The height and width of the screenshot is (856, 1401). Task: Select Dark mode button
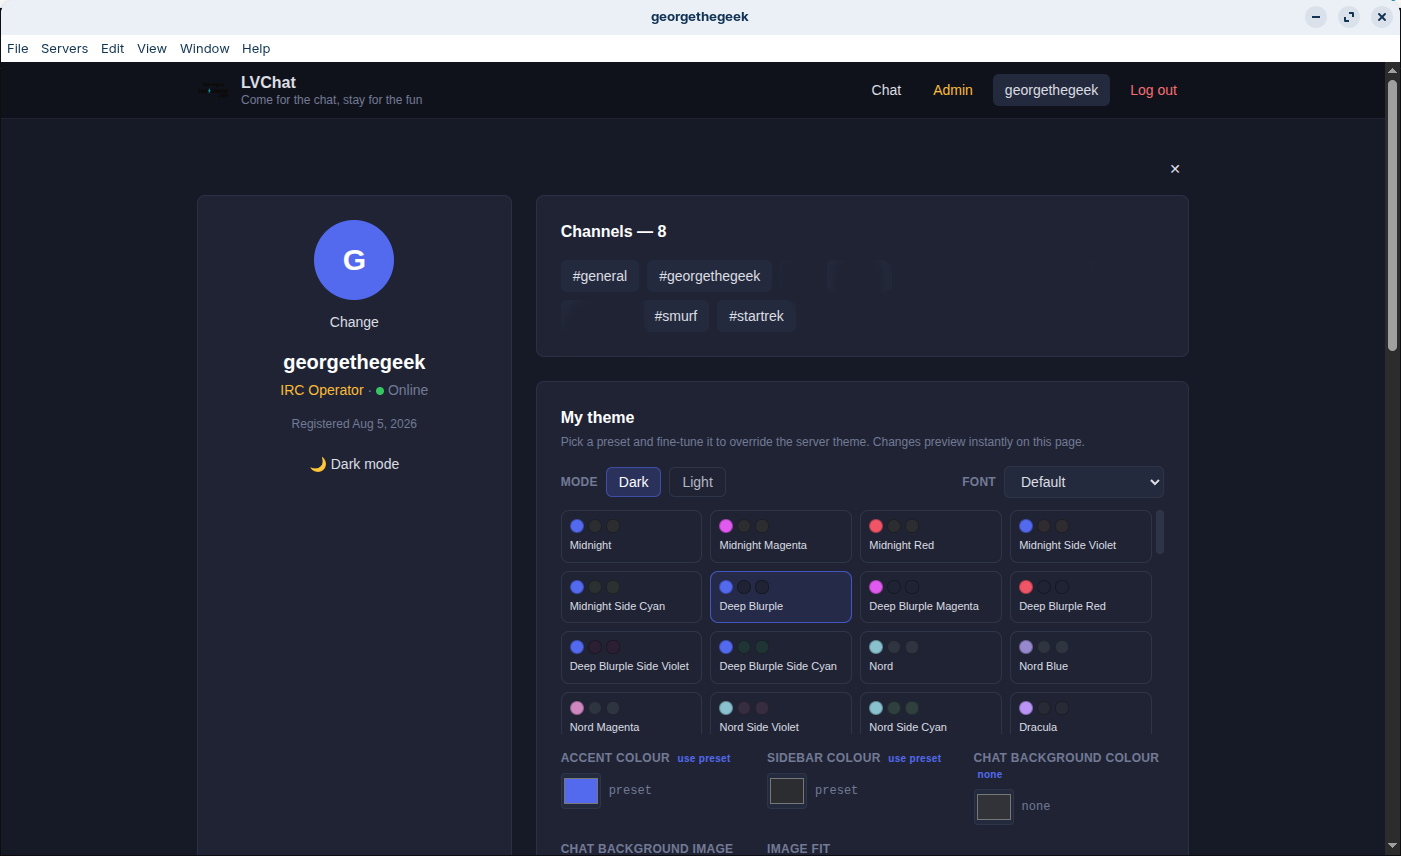pyautogui.click(x=633, y=482)
